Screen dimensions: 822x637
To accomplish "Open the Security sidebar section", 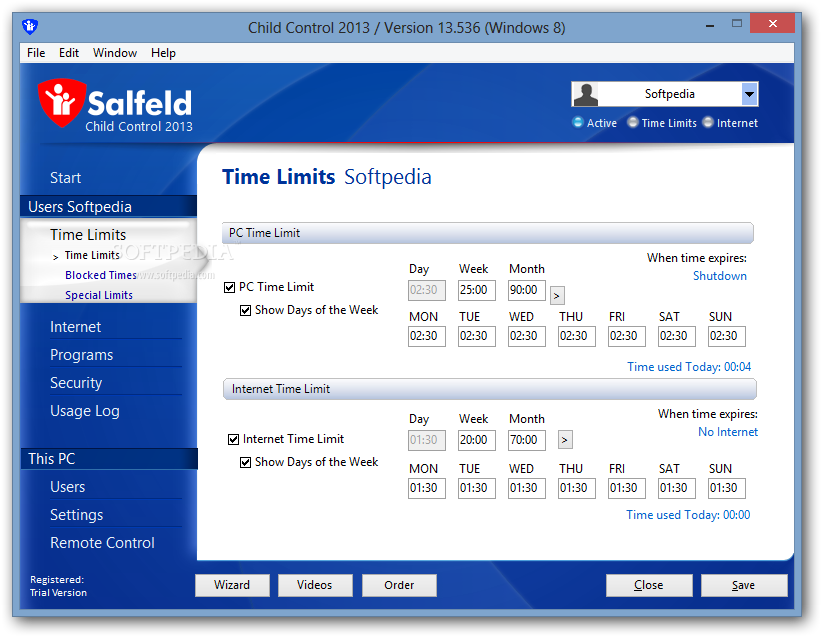I will [x=76, y=383].
